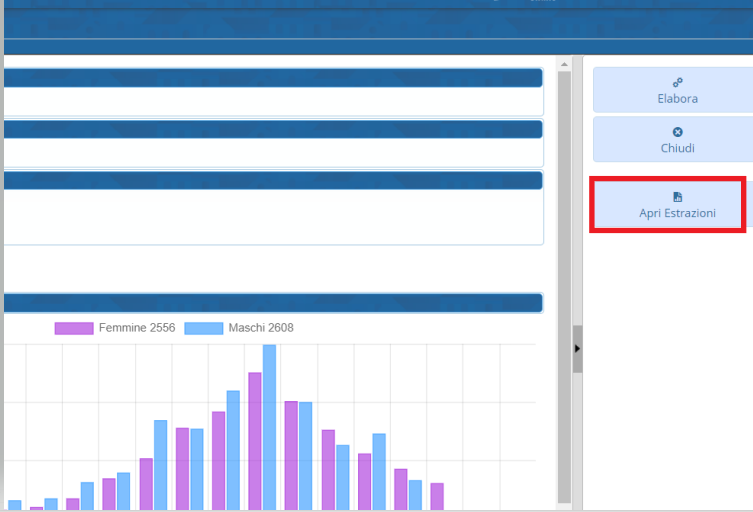753x512 pixels.
Task: Open Apri Estrazioni via its text label
Action: [x=677, y=214]
